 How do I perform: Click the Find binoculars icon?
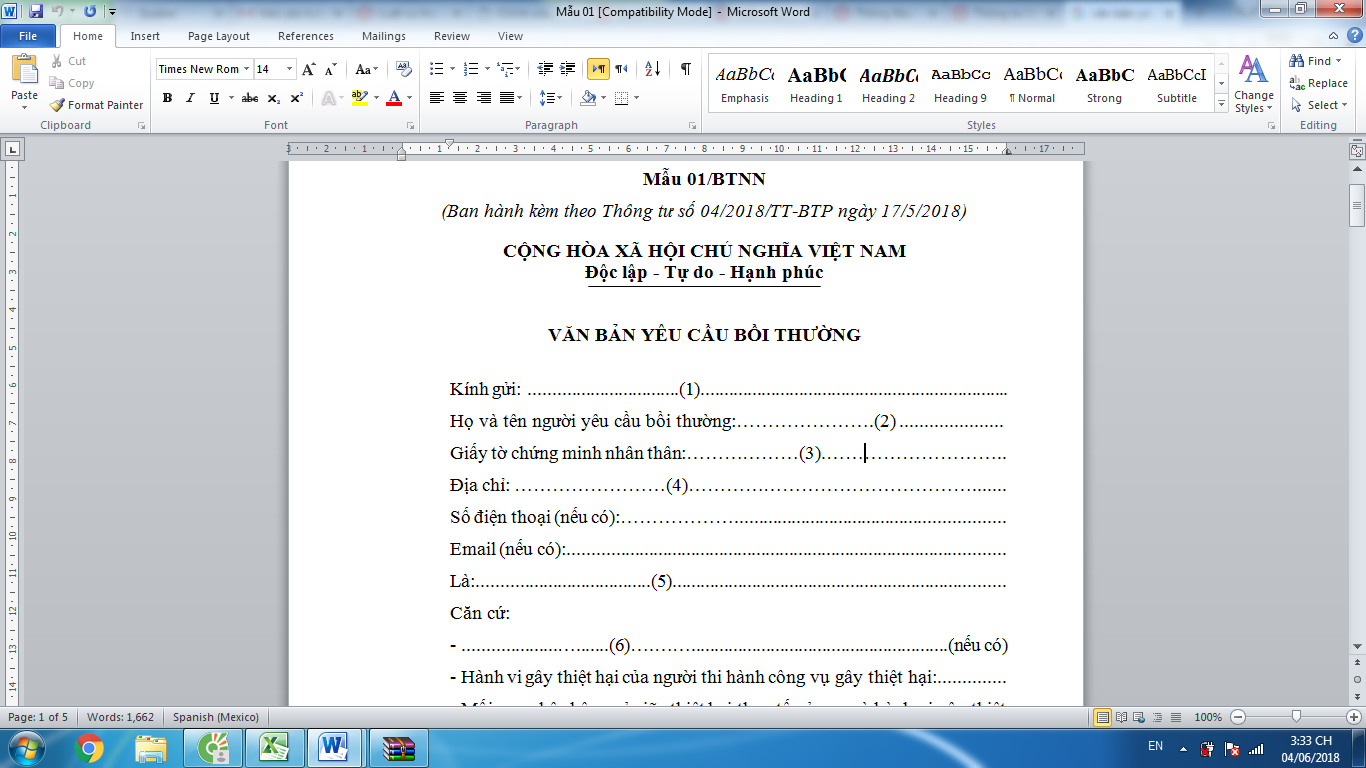point(1297,61)
